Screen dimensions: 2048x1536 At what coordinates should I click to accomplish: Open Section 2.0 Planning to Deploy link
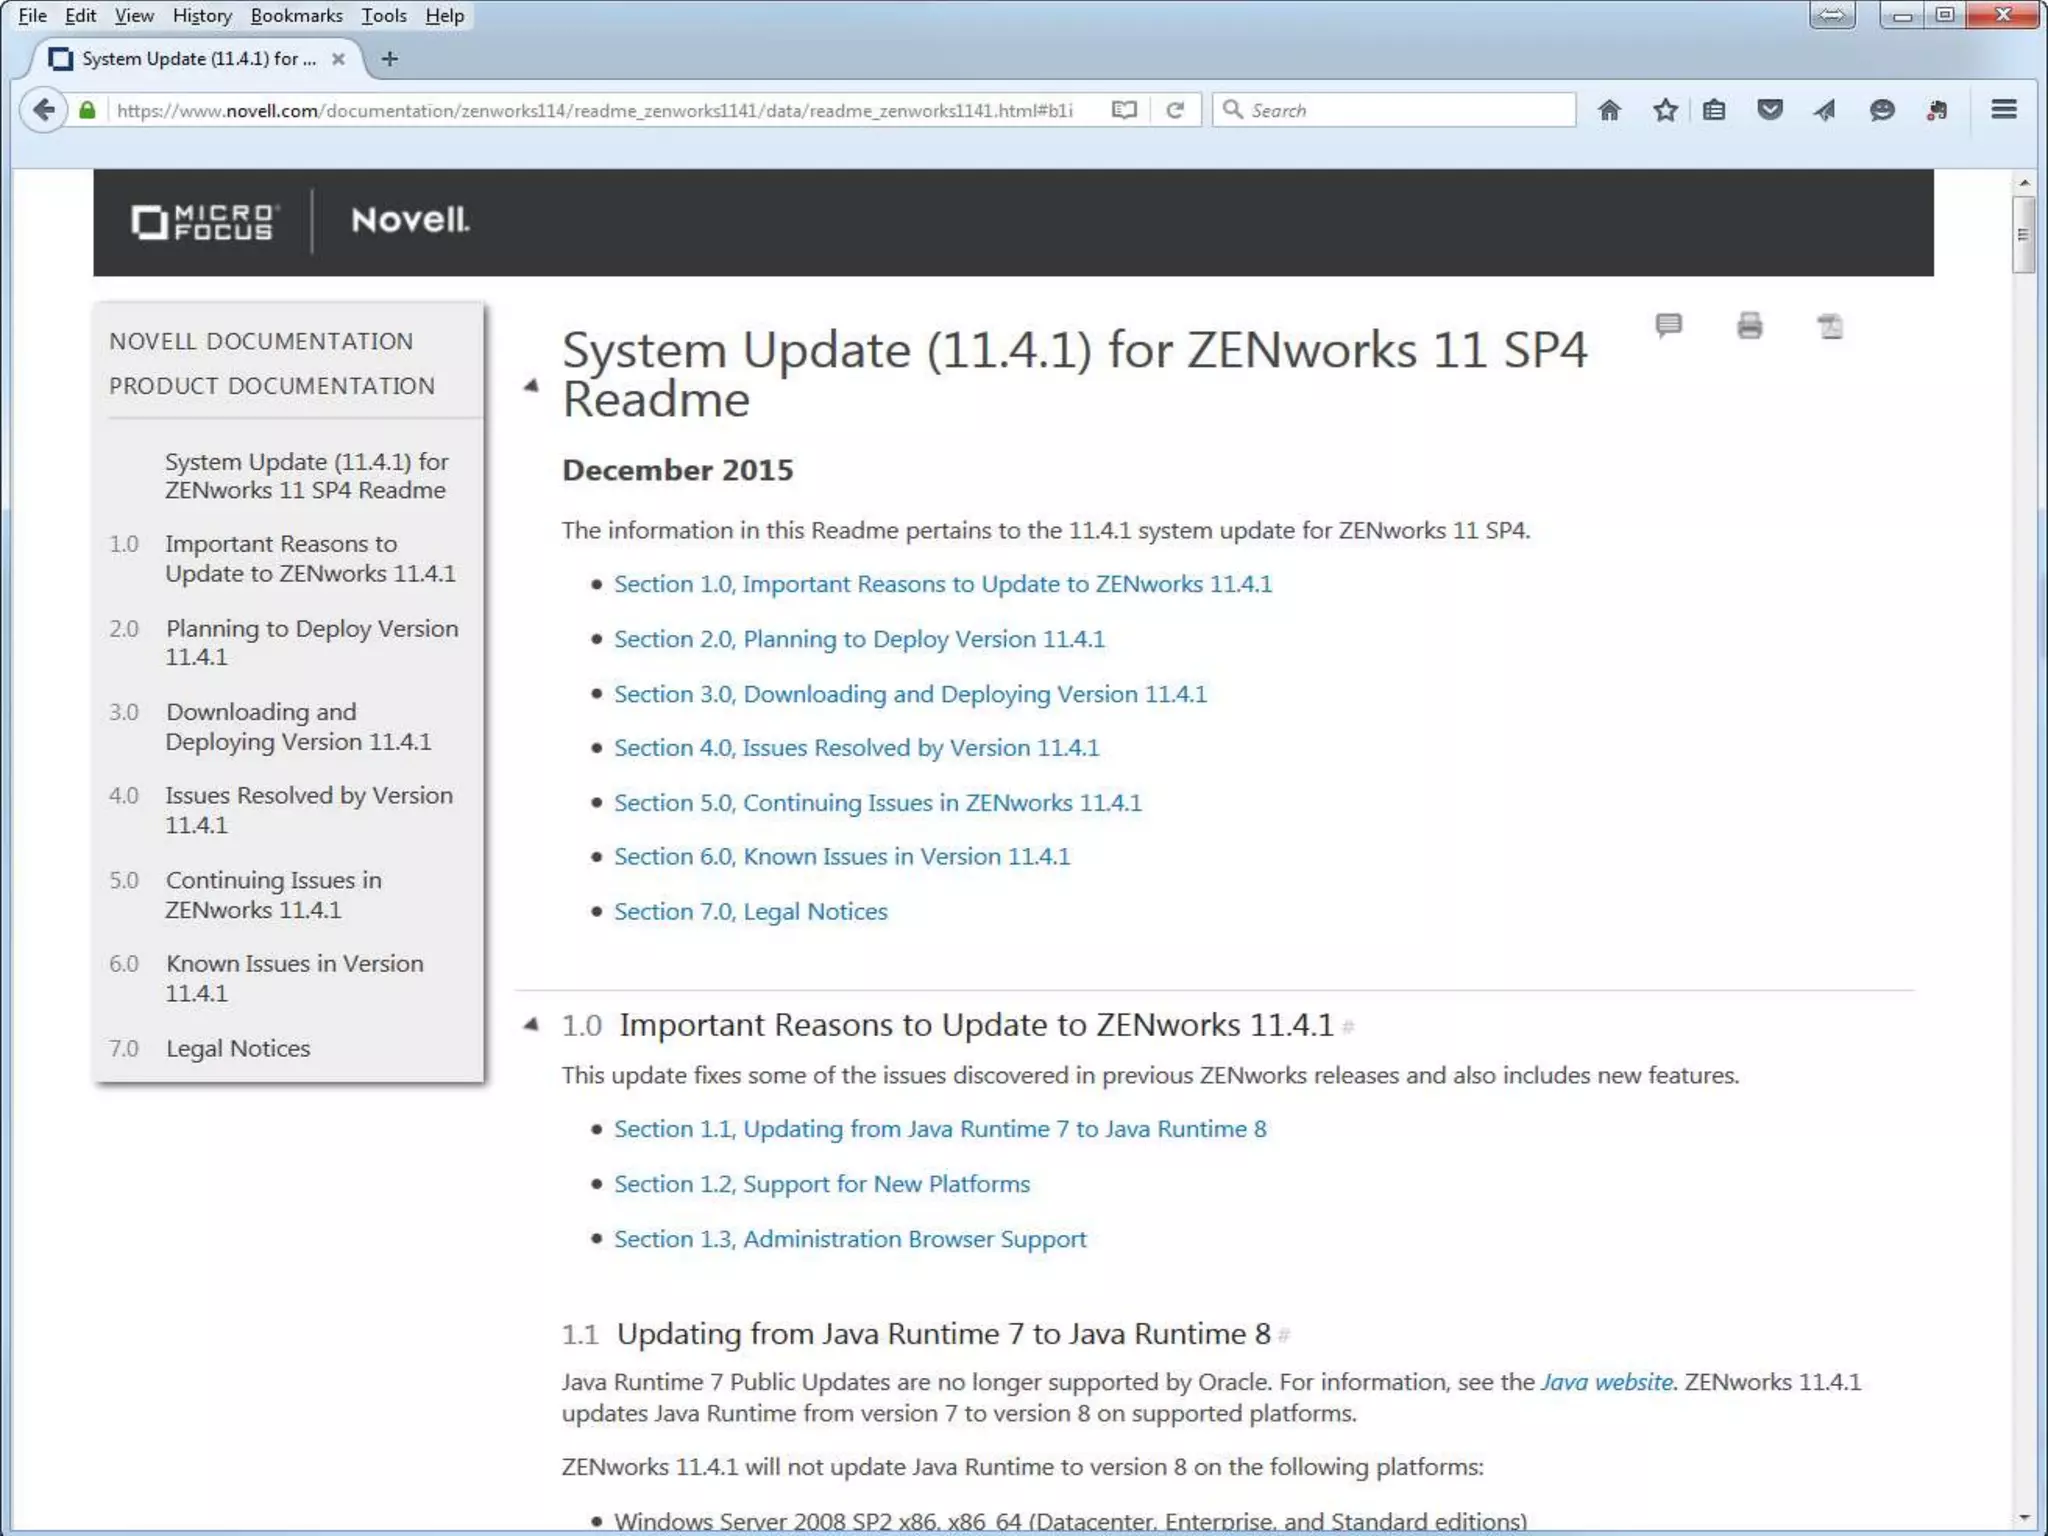(x=860, y=639)
